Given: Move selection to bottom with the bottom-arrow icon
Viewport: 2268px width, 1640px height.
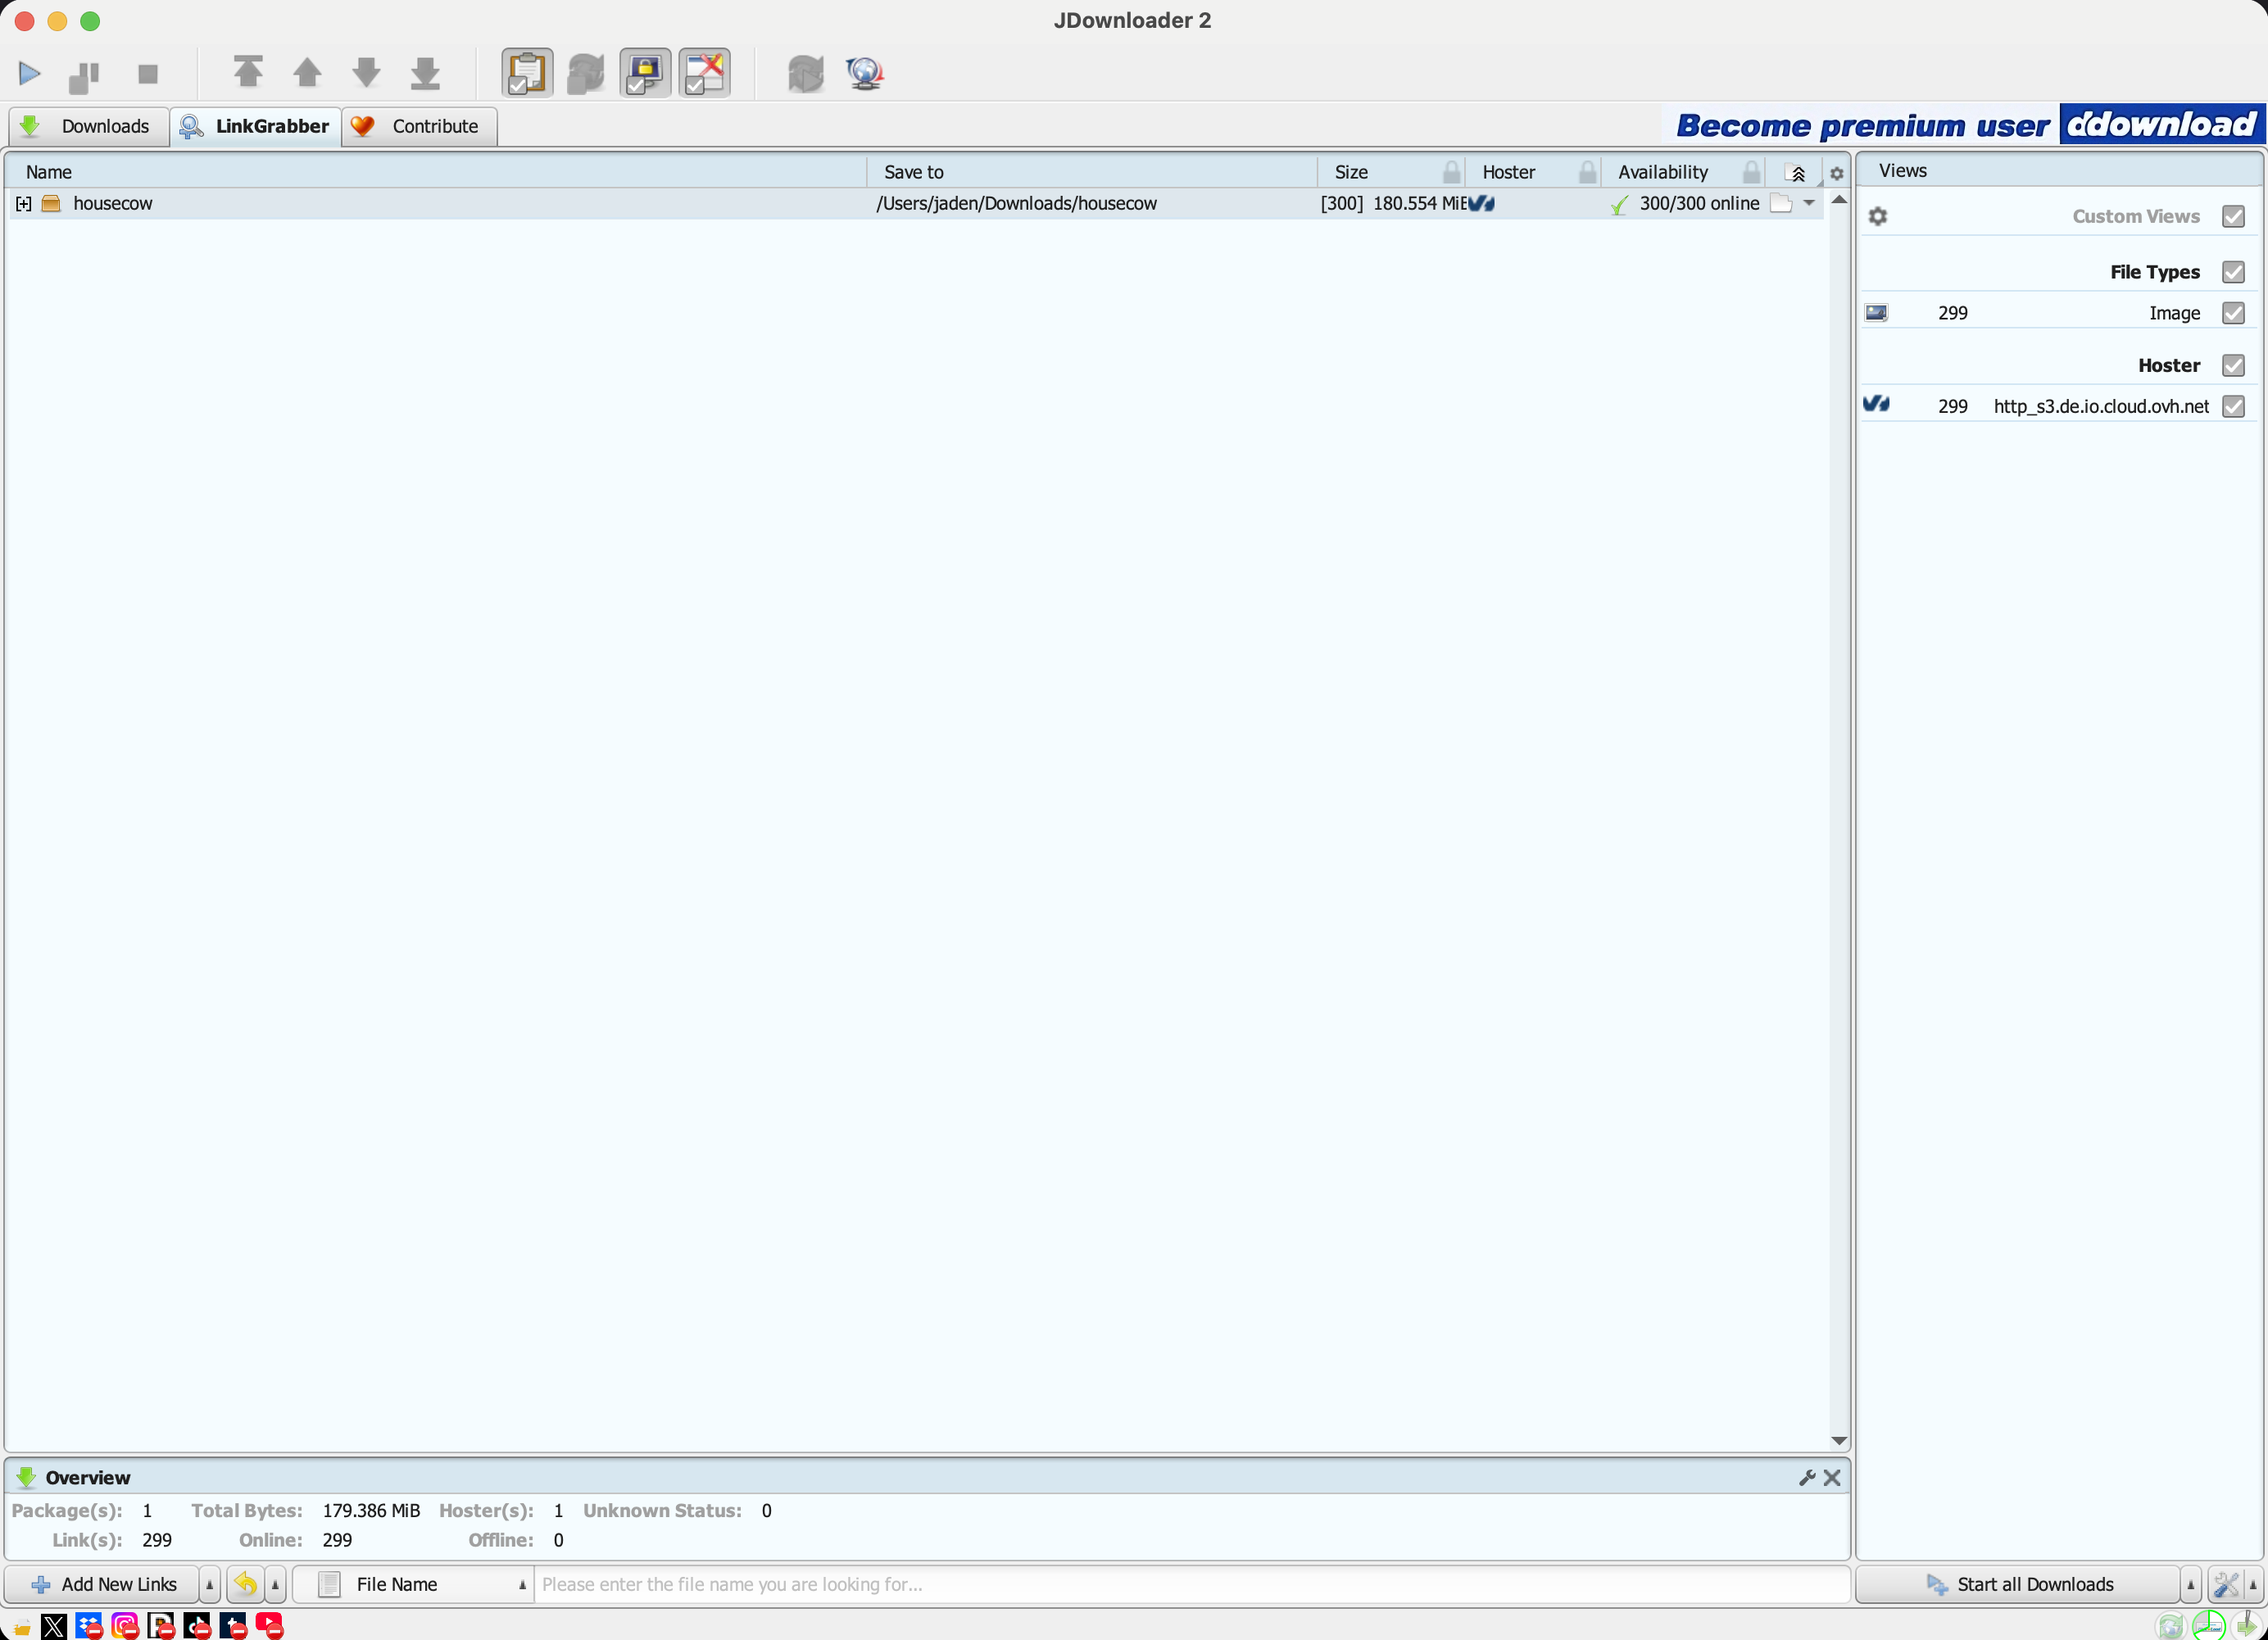Looking at the screenshot, I should pyautogui.click(x=426, y=72).
